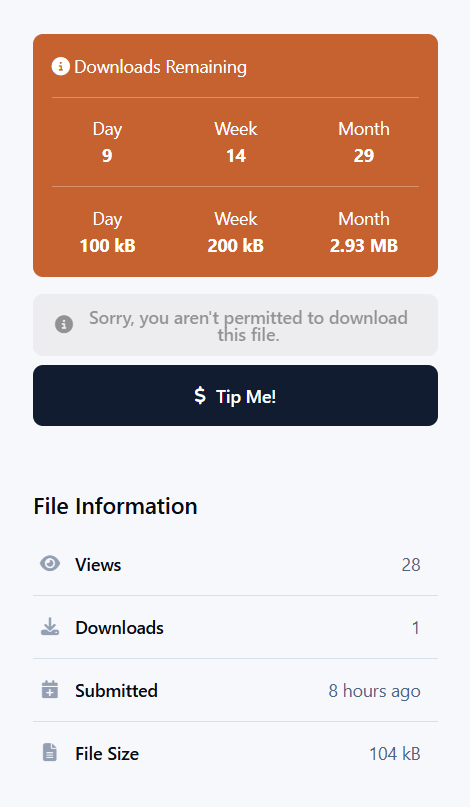
Task: Click the document icon beside File Size
Action: [x=50, y=752]
